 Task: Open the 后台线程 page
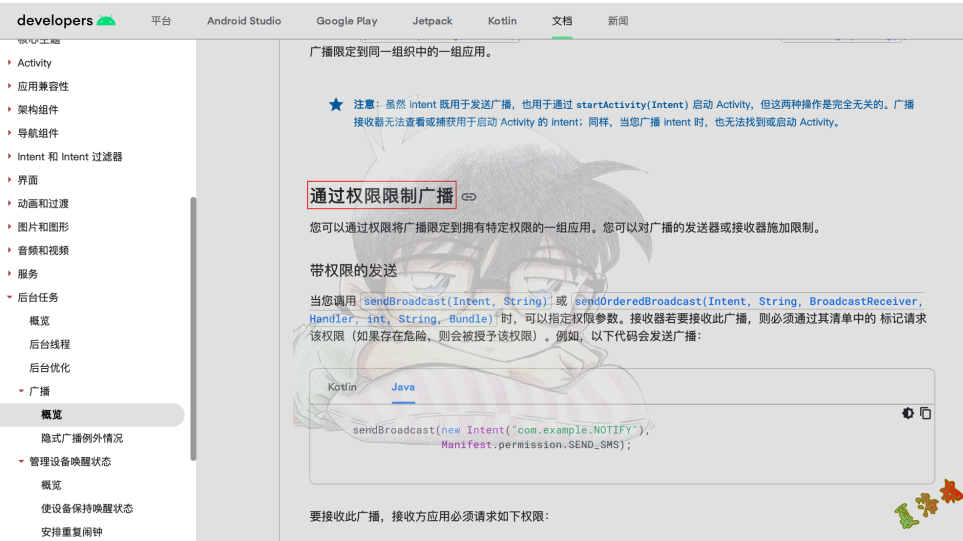50,344
